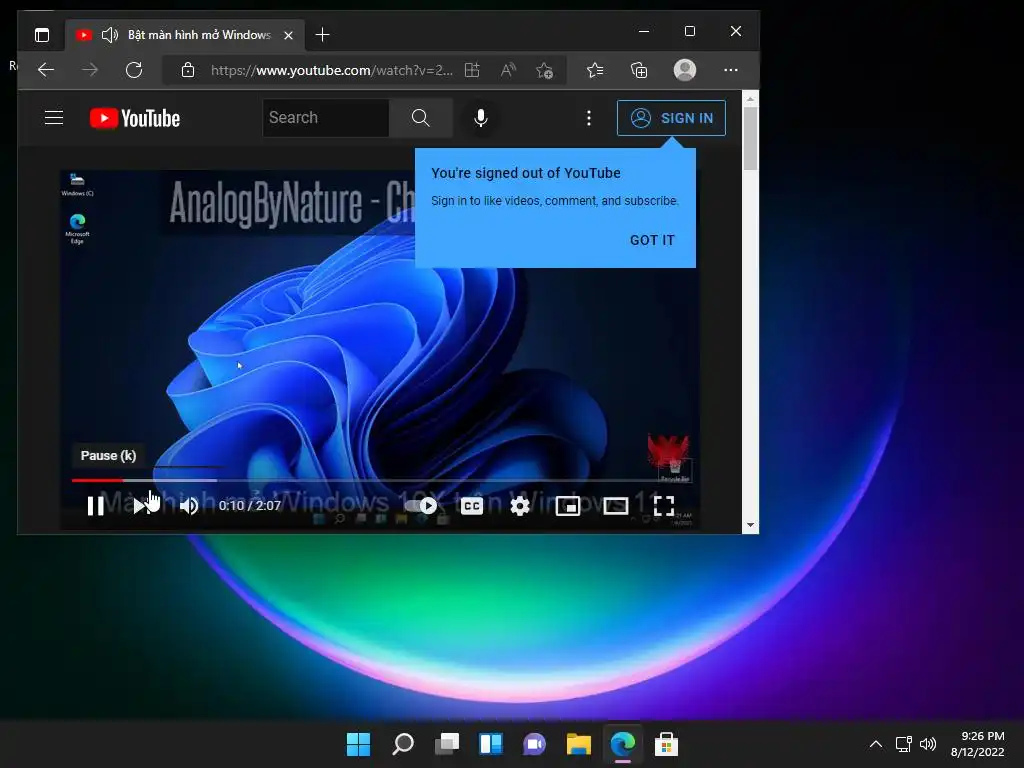Open taskbar Search
The width and height of the screenshot is (1024, 768).
tap(402, 744)
